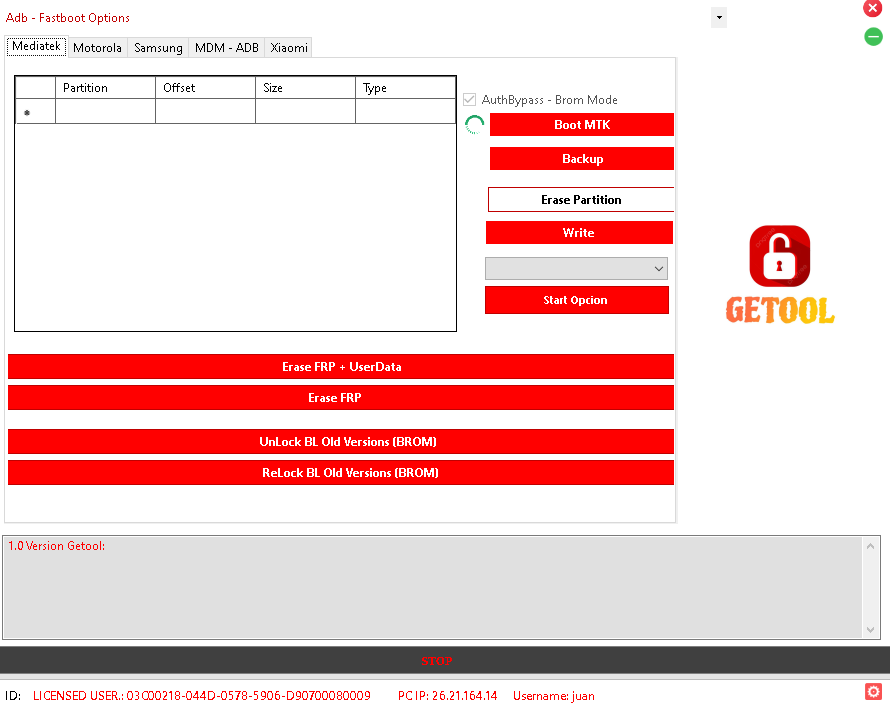Click the red close circle icon

872,9
